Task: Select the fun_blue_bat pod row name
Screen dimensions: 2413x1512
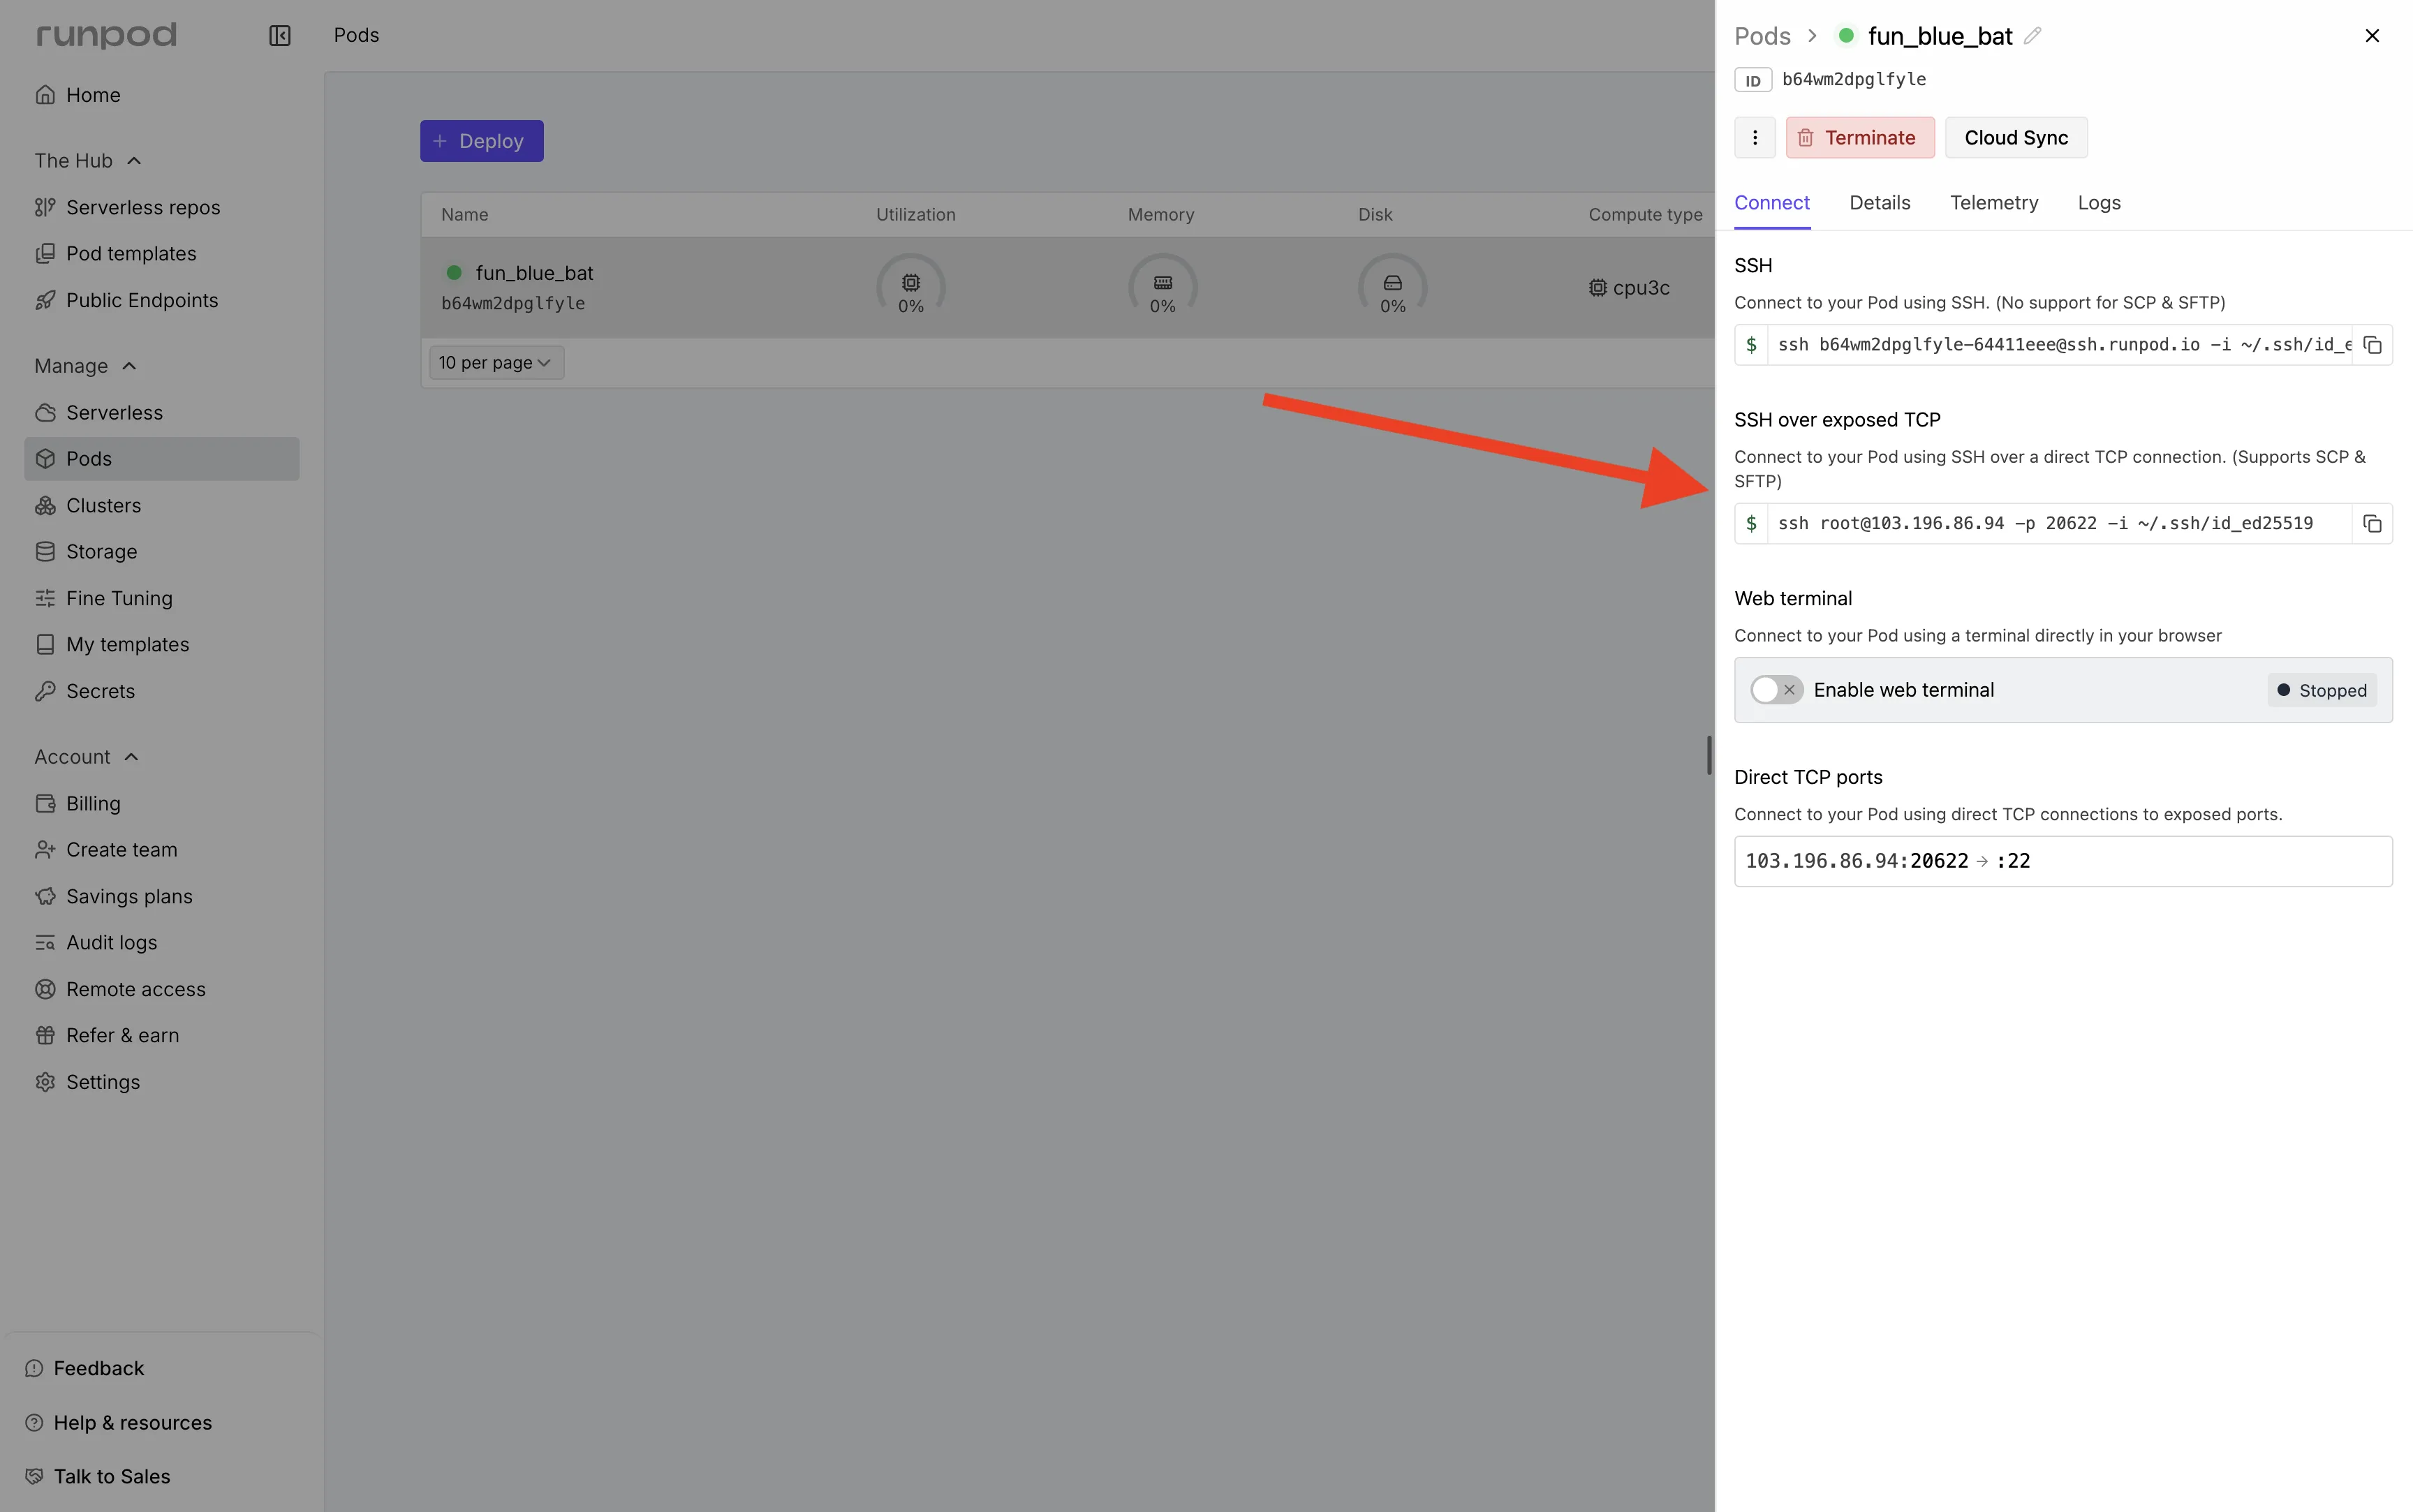Action: point(534,273)
